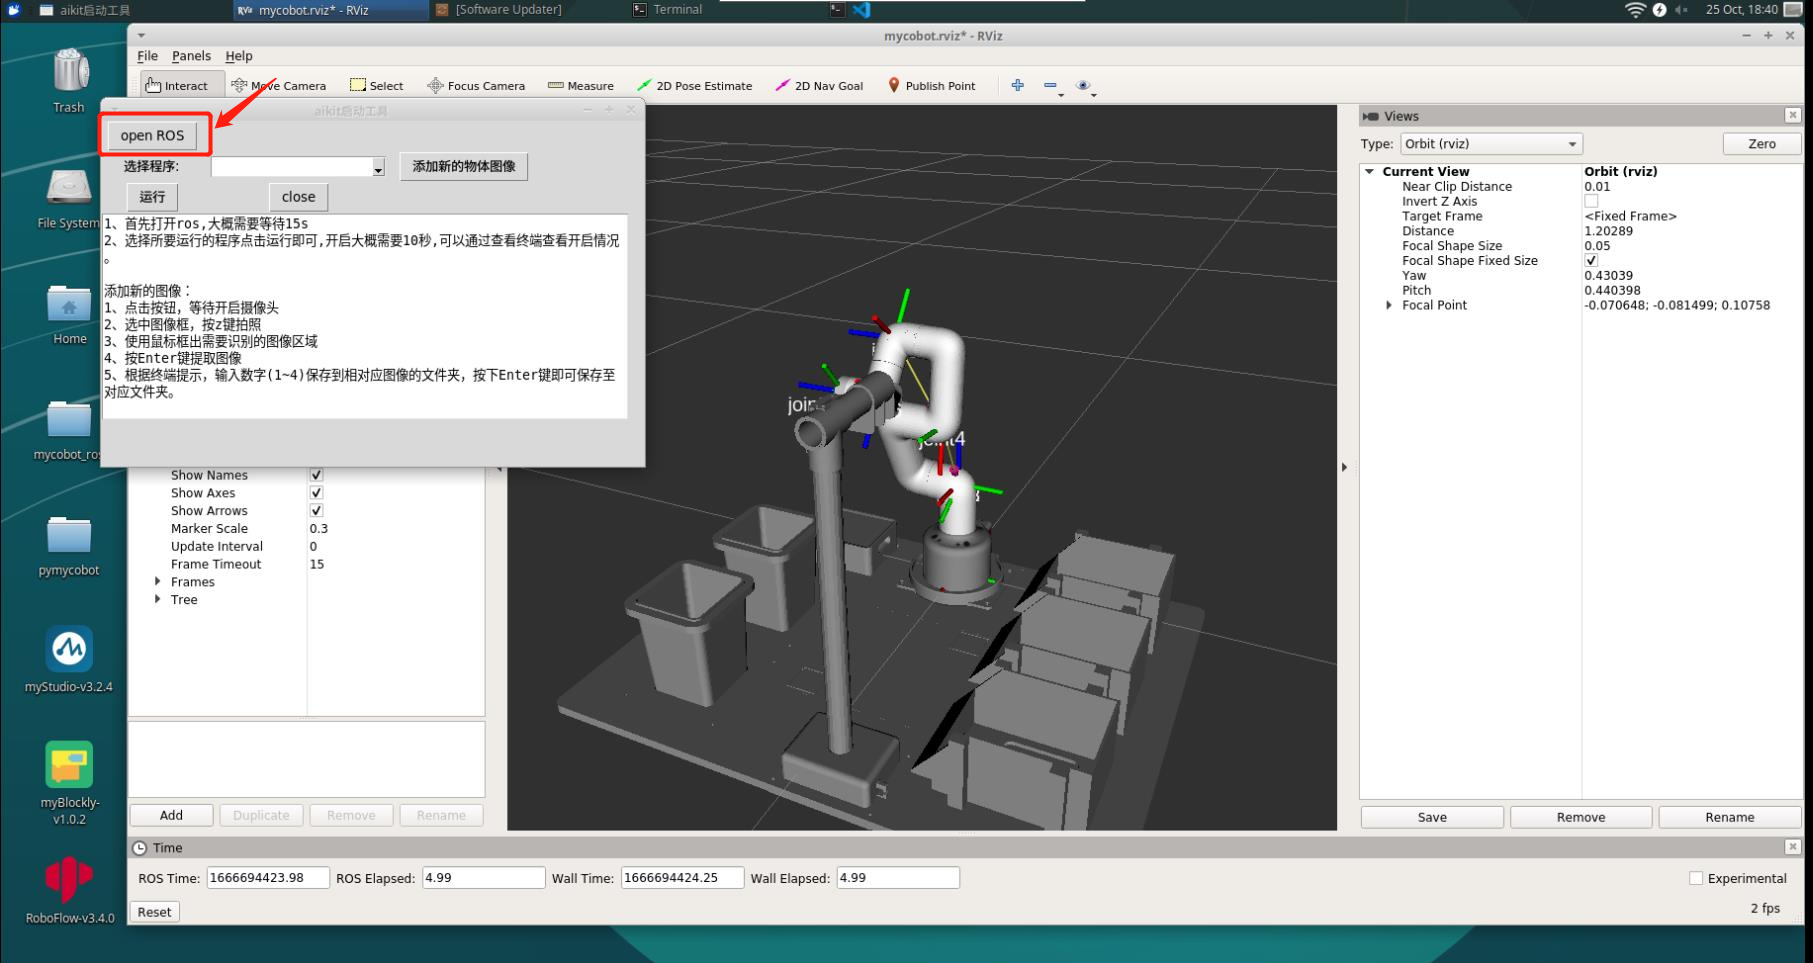Open the myStudio desktop icon

tap(69, 650)
